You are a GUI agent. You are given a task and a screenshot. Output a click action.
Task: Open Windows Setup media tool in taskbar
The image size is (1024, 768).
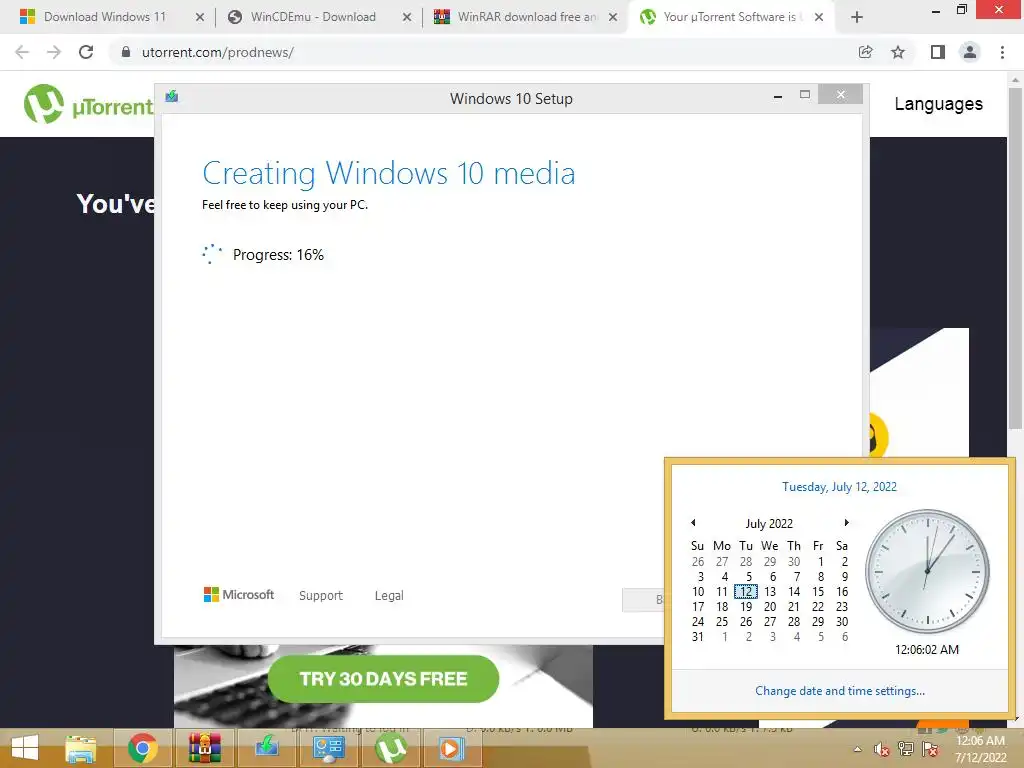266,748
